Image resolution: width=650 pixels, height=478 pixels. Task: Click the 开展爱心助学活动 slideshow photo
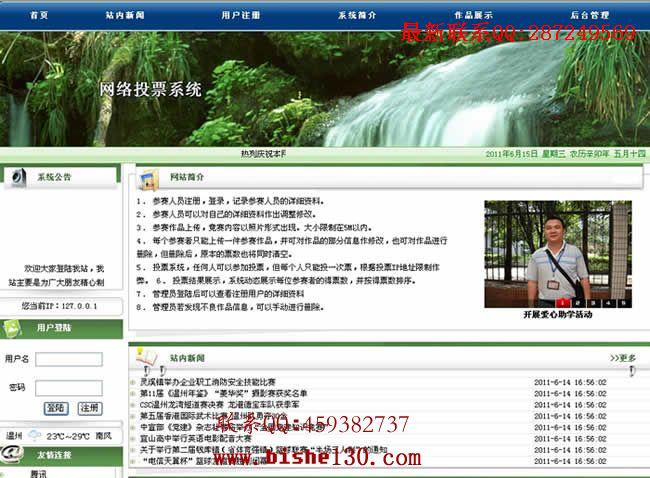click(558, 254)
